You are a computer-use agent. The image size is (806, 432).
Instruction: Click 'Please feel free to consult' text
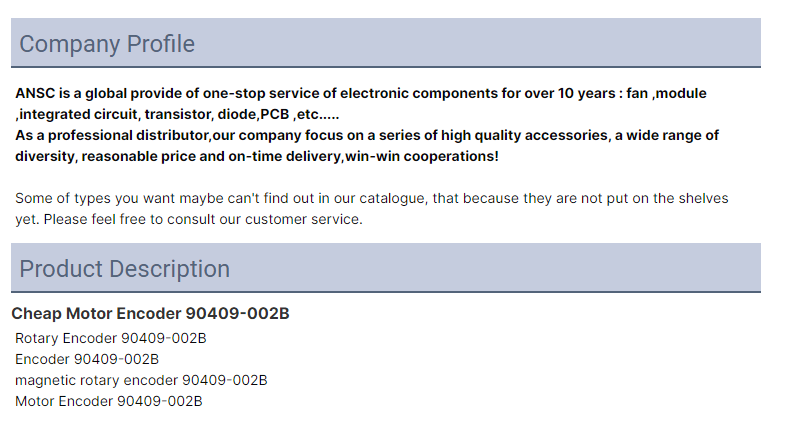[203, 220]
